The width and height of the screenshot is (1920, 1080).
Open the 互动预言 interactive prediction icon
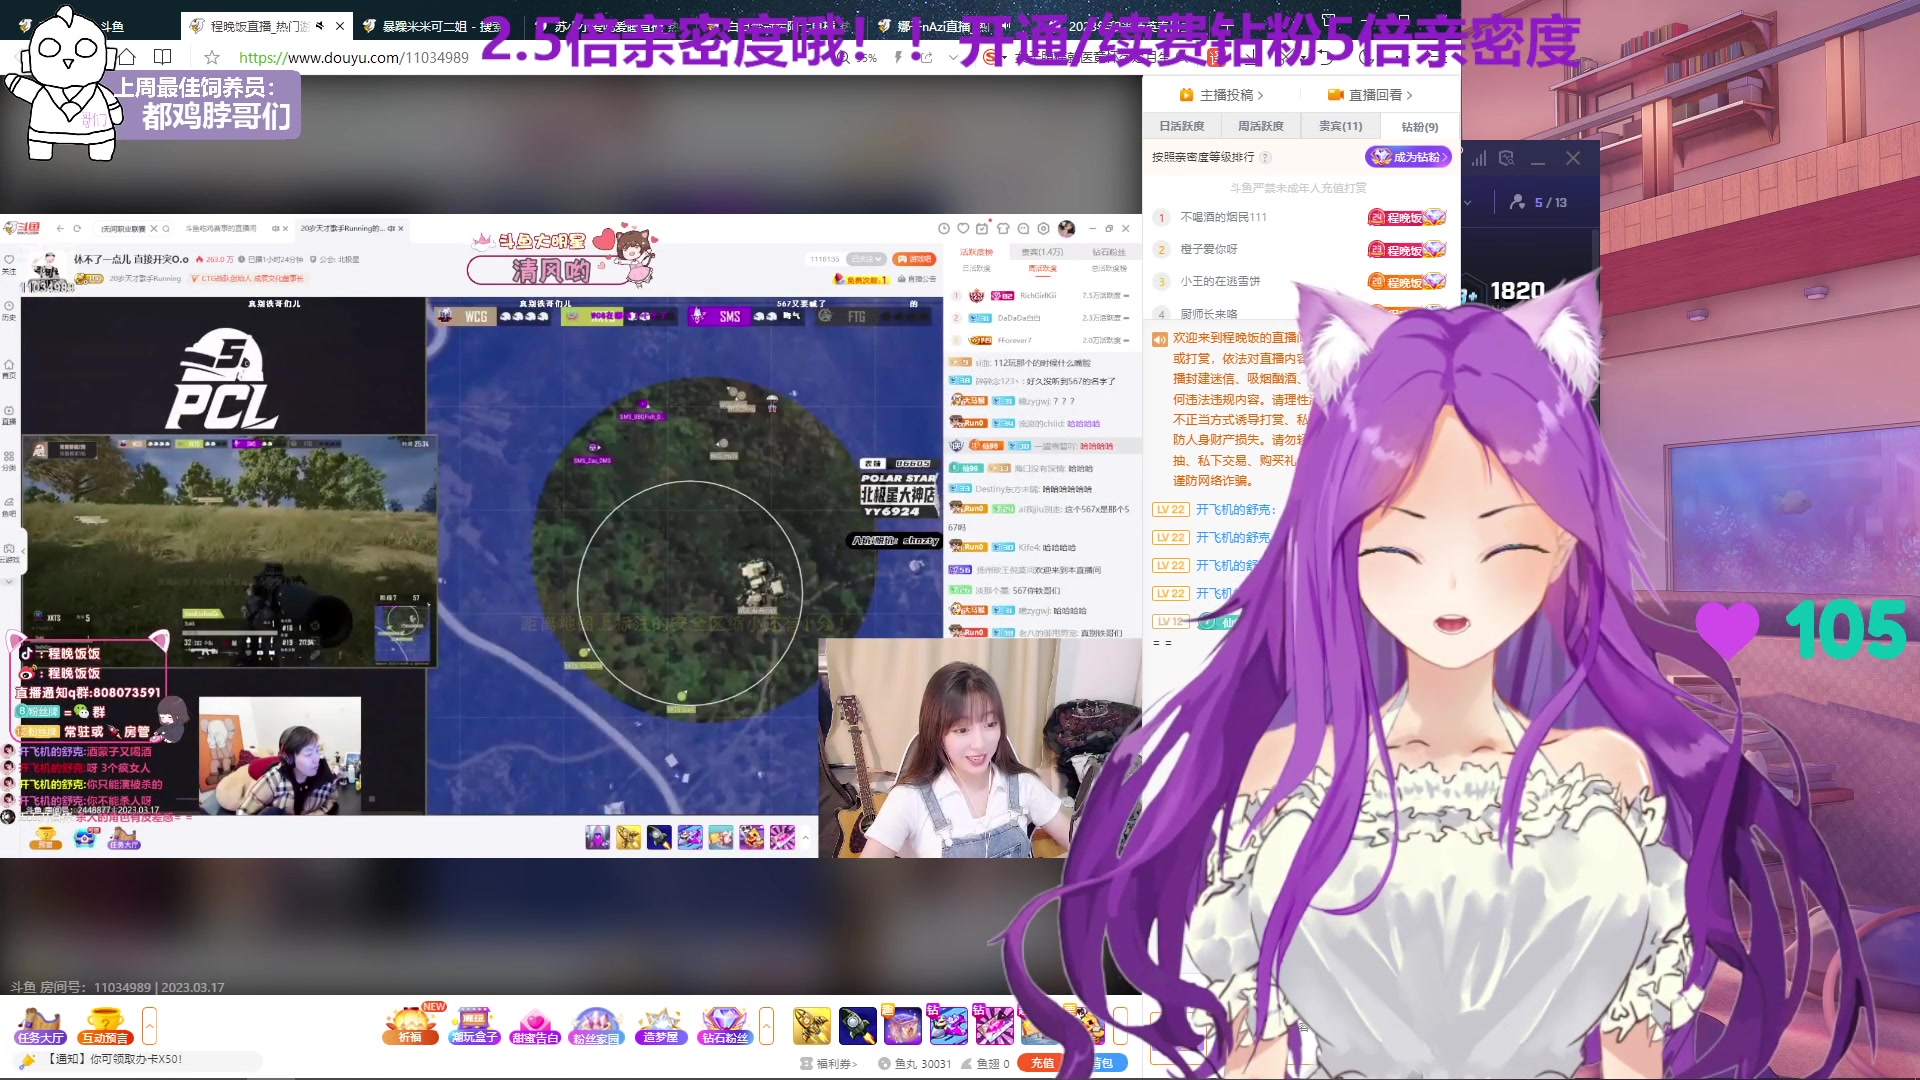coord(105,1026)
